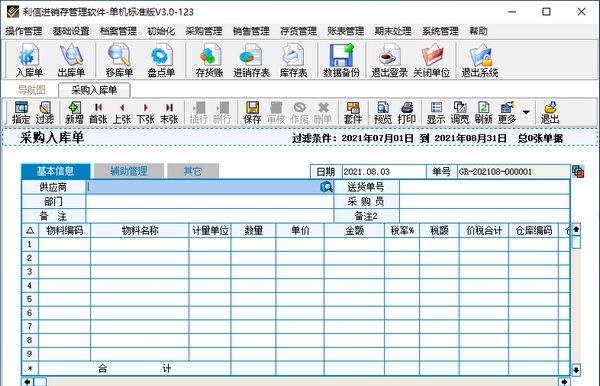This screenshot has height=386, width=600.
Task: Switch to the 导航图 tab
Action: (x=32, y=90)
